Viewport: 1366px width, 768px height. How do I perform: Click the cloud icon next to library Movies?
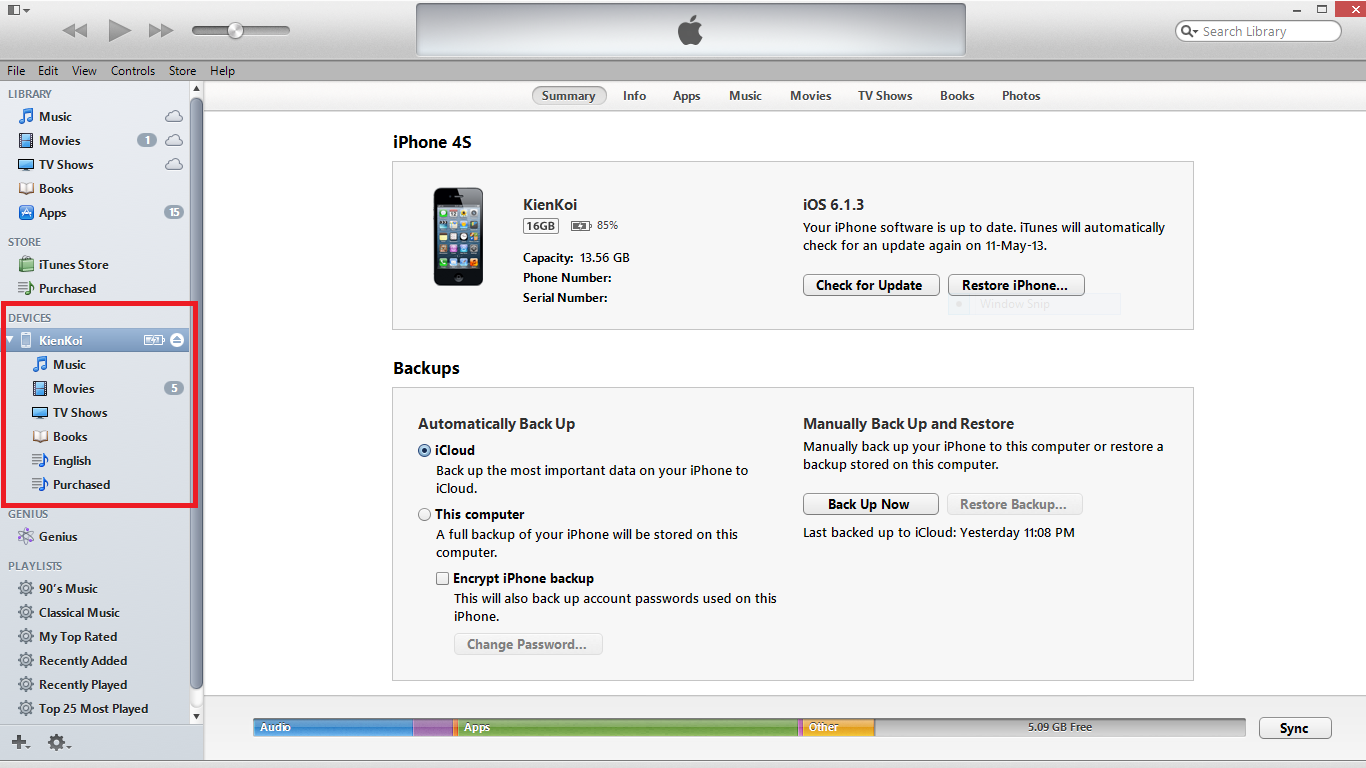174,140
